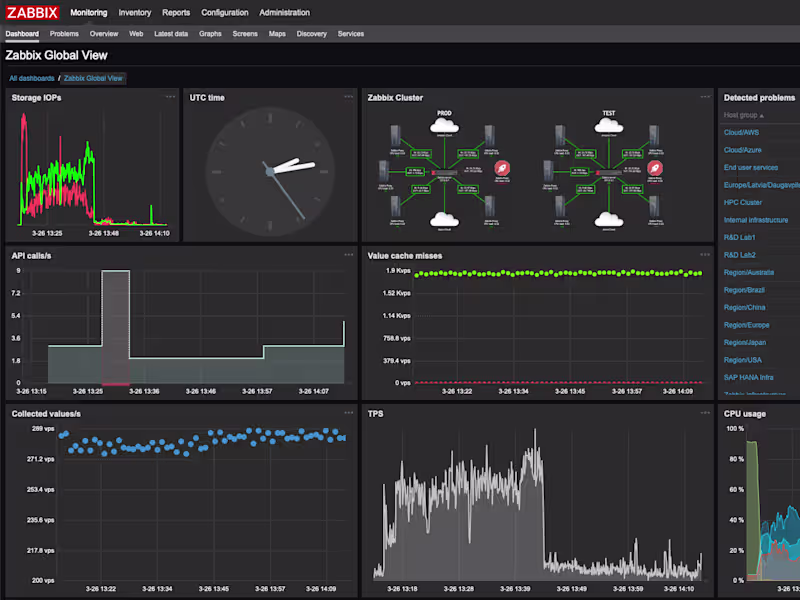The width and height of the screenshot is (800, 600).
Task: Click the red rocket icon in TEST cluster
Action: point(655,168)
